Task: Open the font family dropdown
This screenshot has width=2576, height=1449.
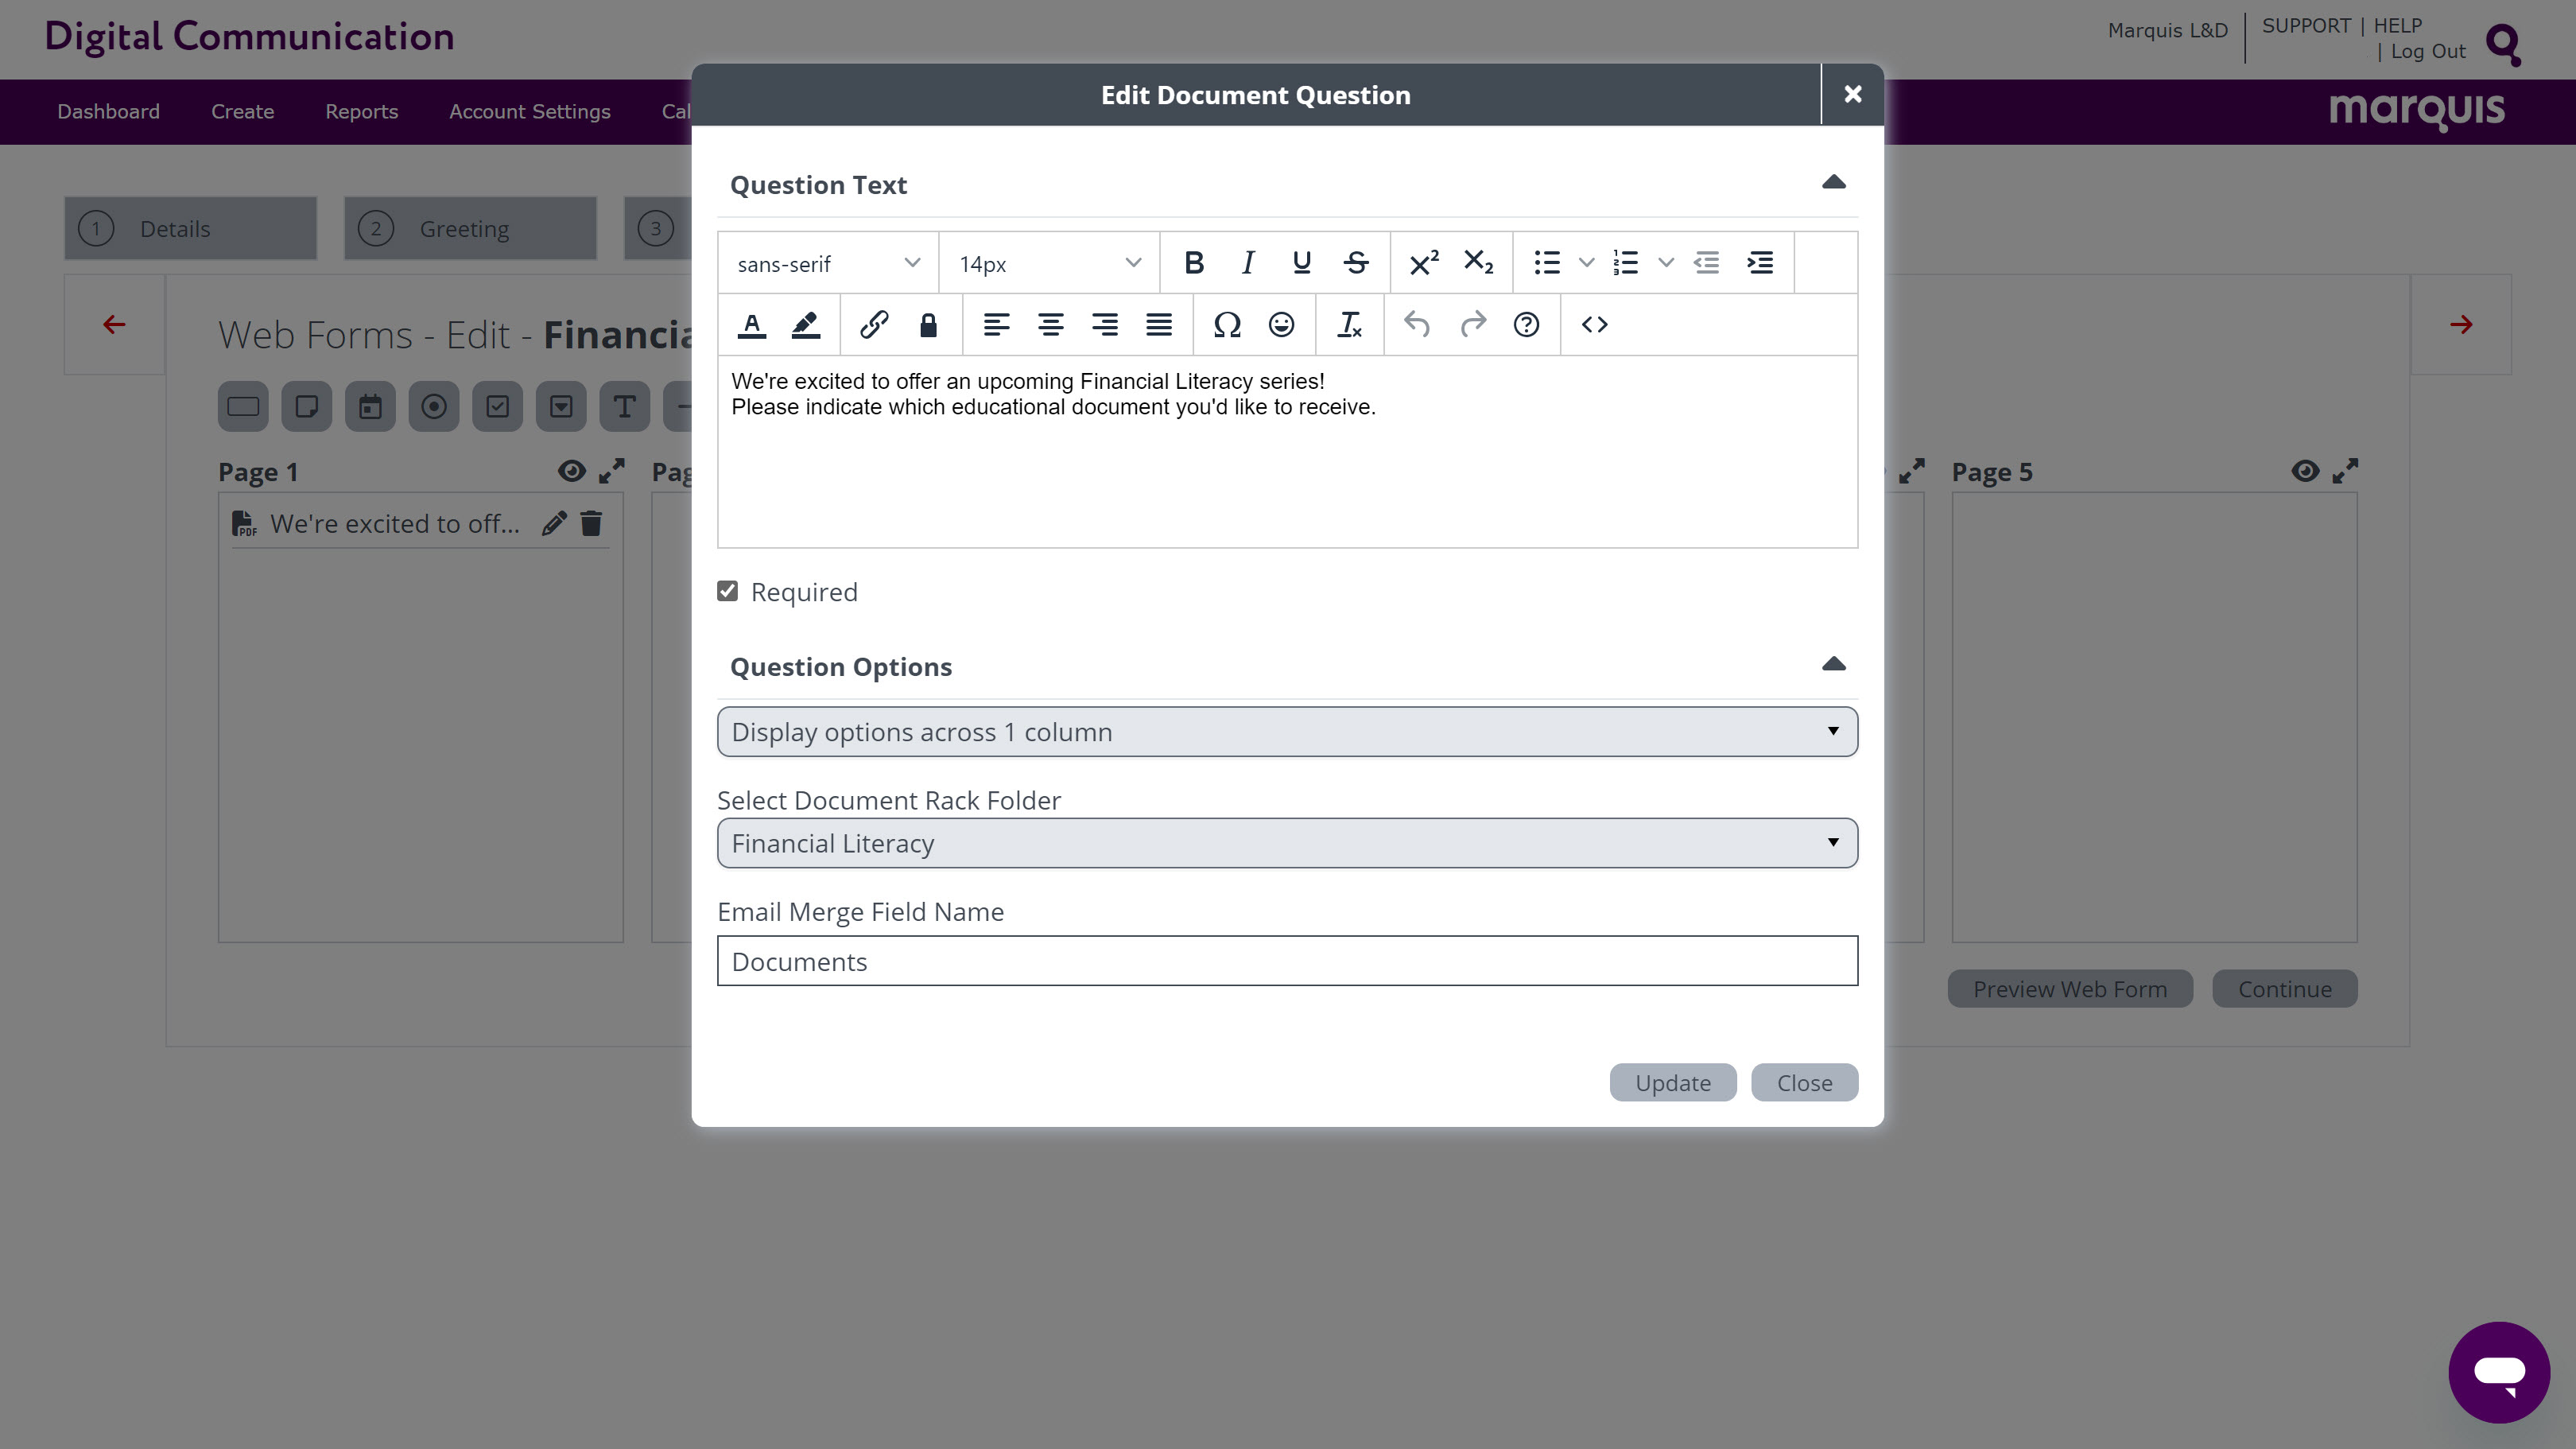Action: tap(828, 263)
